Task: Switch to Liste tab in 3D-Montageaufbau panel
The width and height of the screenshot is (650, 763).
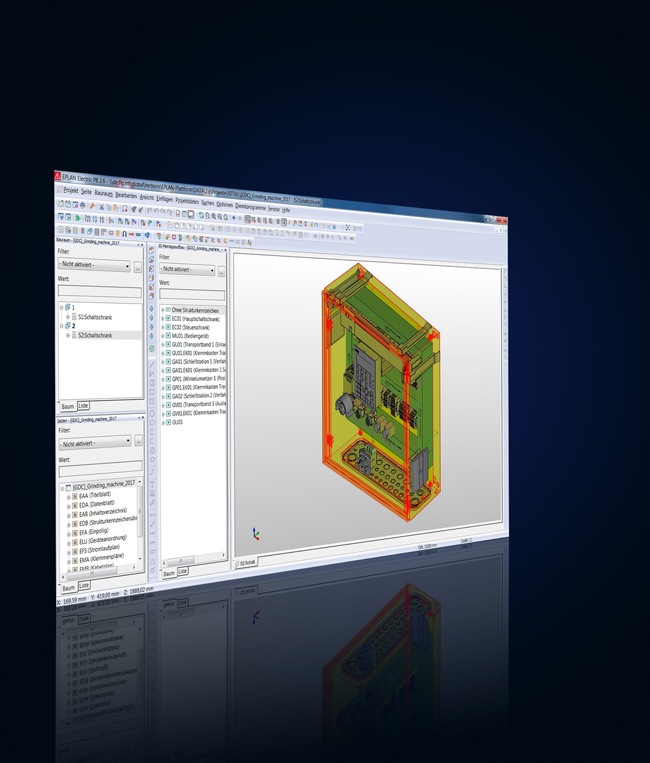Action: (182, 571)
